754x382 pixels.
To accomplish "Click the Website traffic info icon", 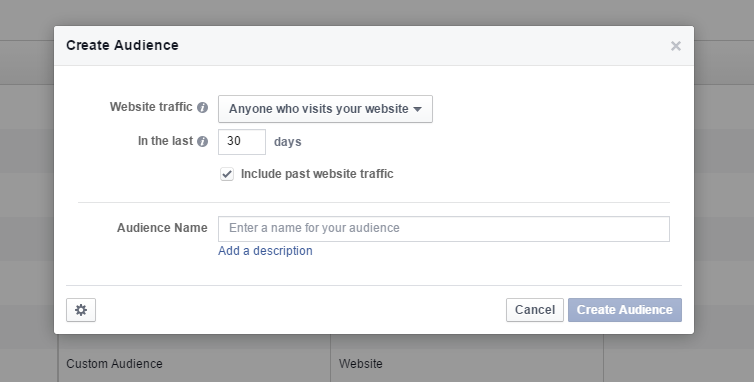I will coord(202,107).
